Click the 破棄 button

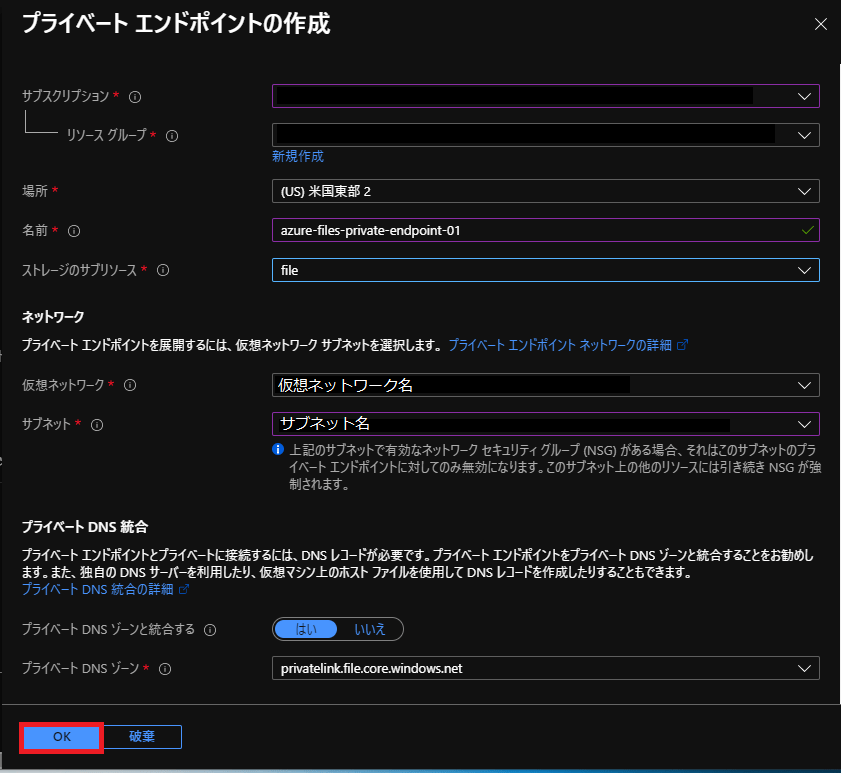142,737
